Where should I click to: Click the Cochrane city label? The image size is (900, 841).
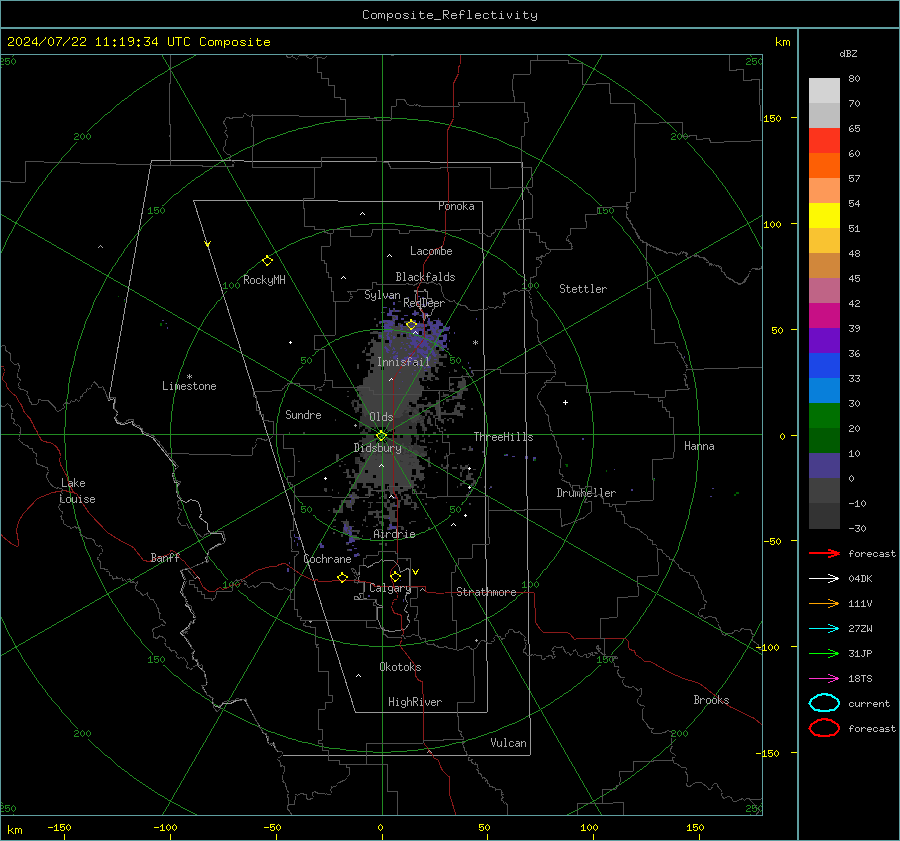(327, 559)
